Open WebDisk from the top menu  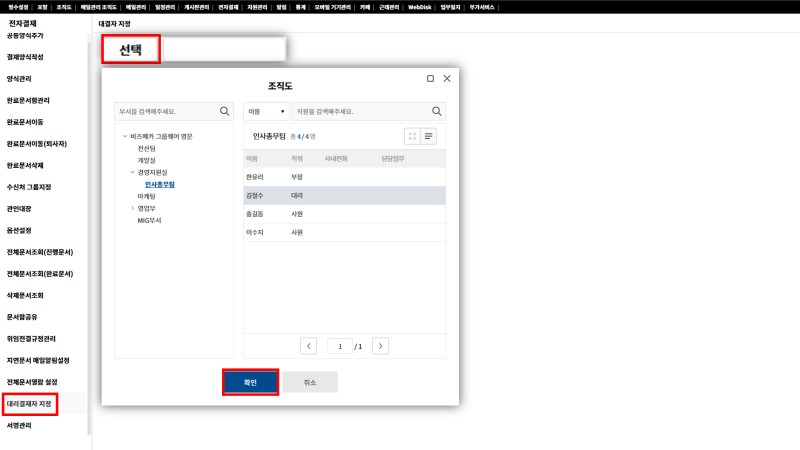(x=419, y=6)
